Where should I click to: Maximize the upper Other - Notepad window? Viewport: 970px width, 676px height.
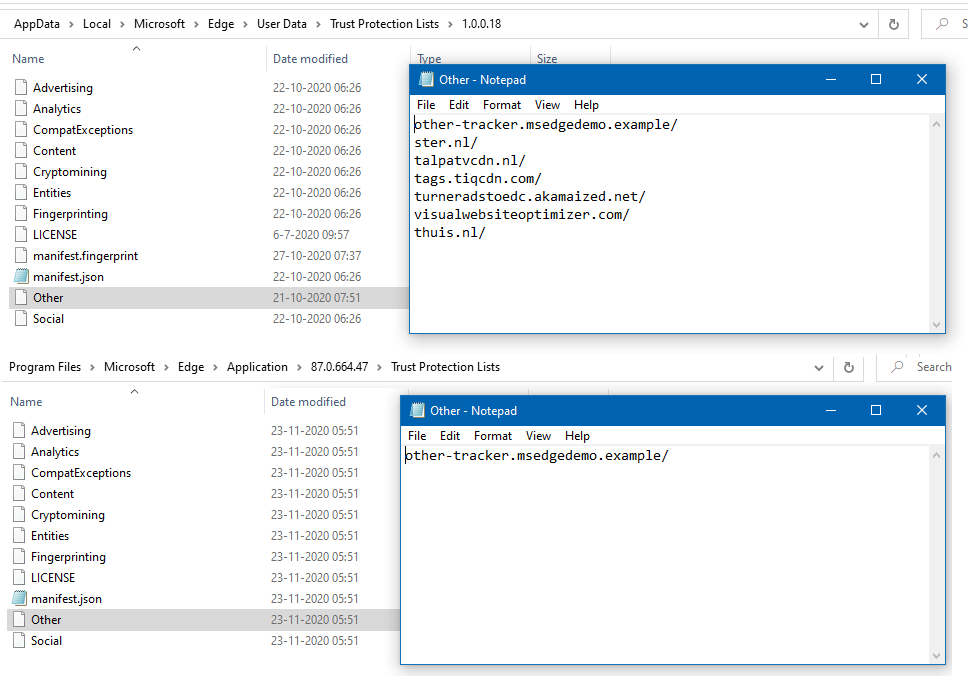coord(875,79)
